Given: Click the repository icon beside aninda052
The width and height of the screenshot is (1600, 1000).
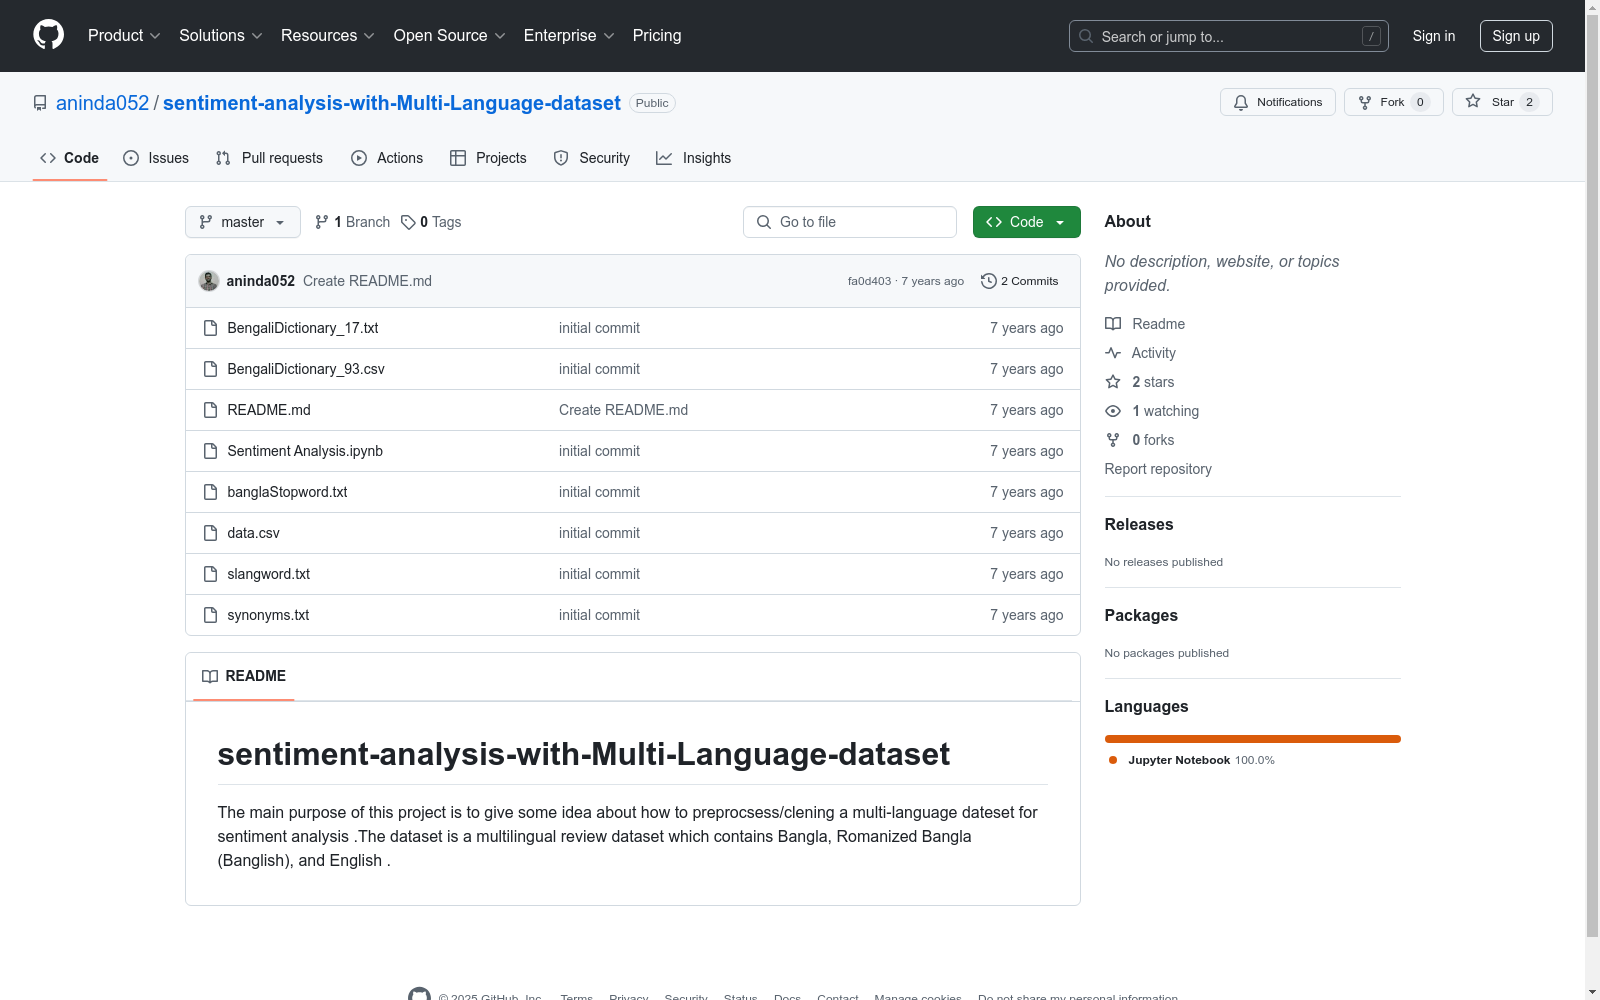Looking at the screenshot, I should click(40, 103).
